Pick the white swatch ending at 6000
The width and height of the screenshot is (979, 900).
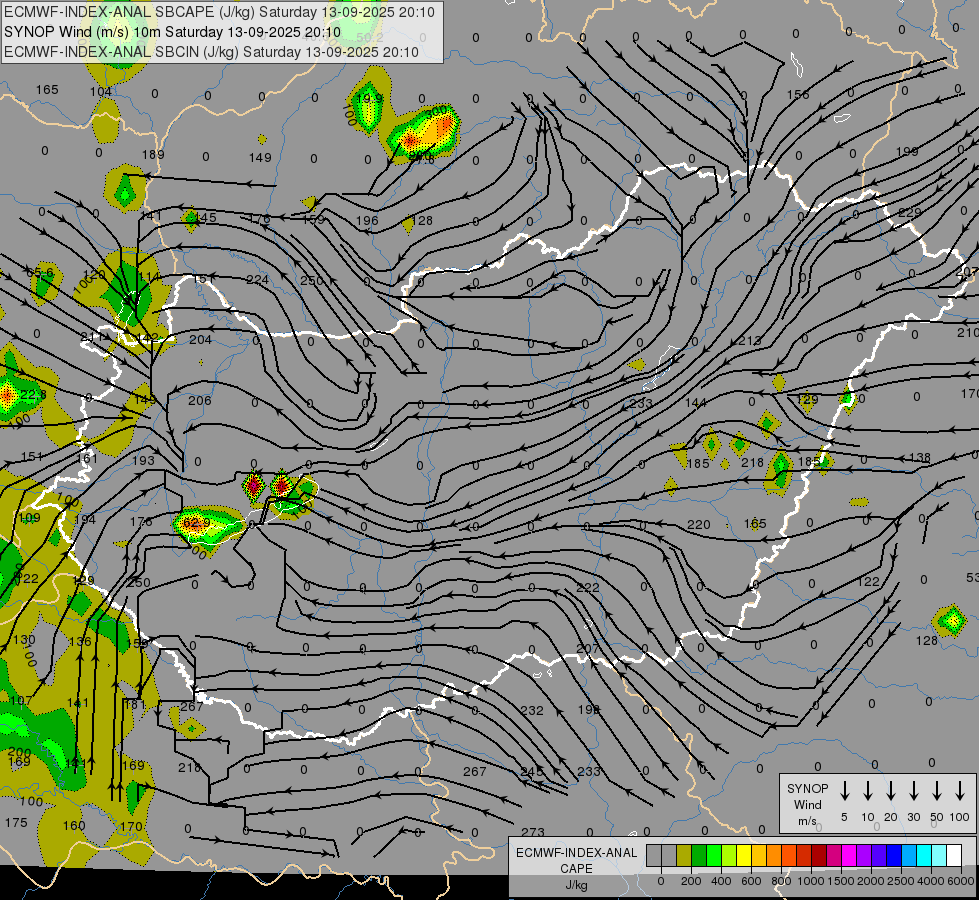click(954, 856)
